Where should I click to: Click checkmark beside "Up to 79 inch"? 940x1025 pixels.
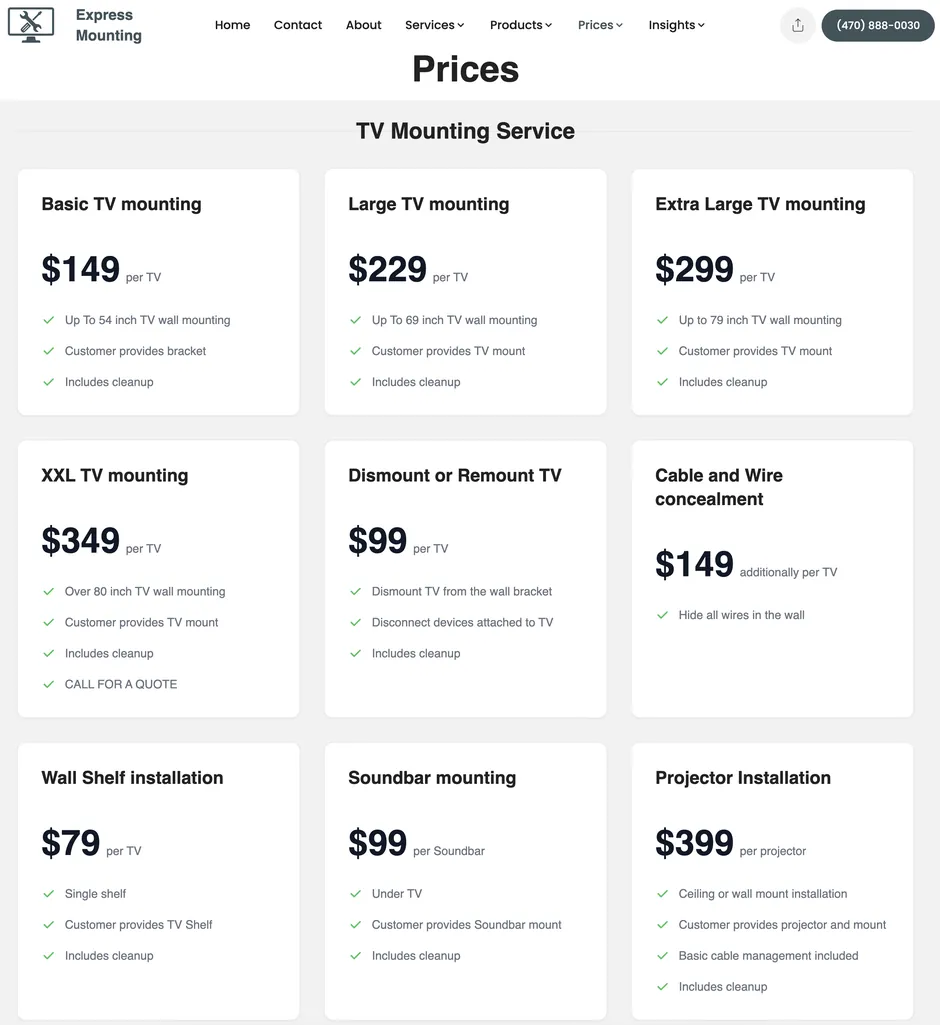click(662, 320)
